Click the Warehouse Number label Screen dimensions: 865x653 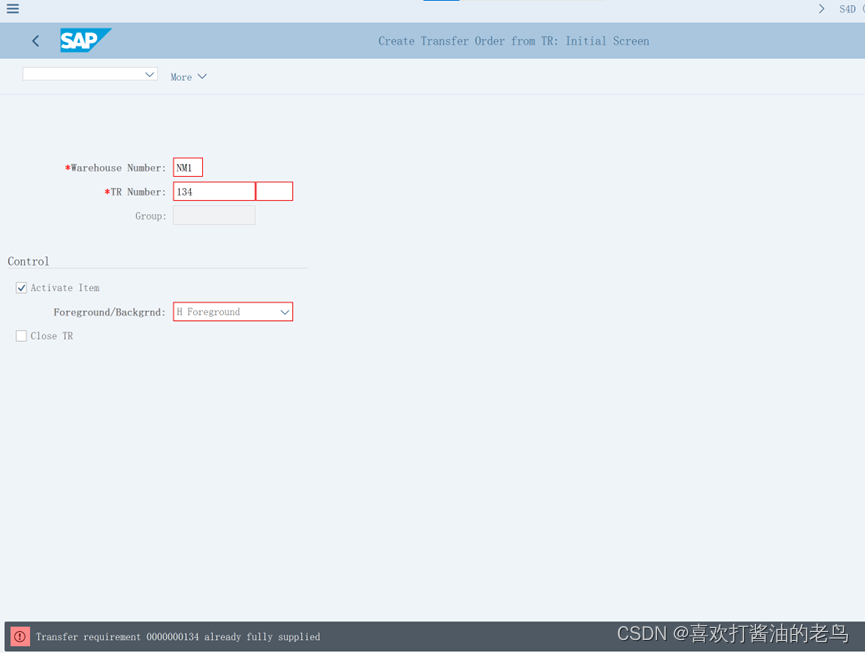point(115,168)
